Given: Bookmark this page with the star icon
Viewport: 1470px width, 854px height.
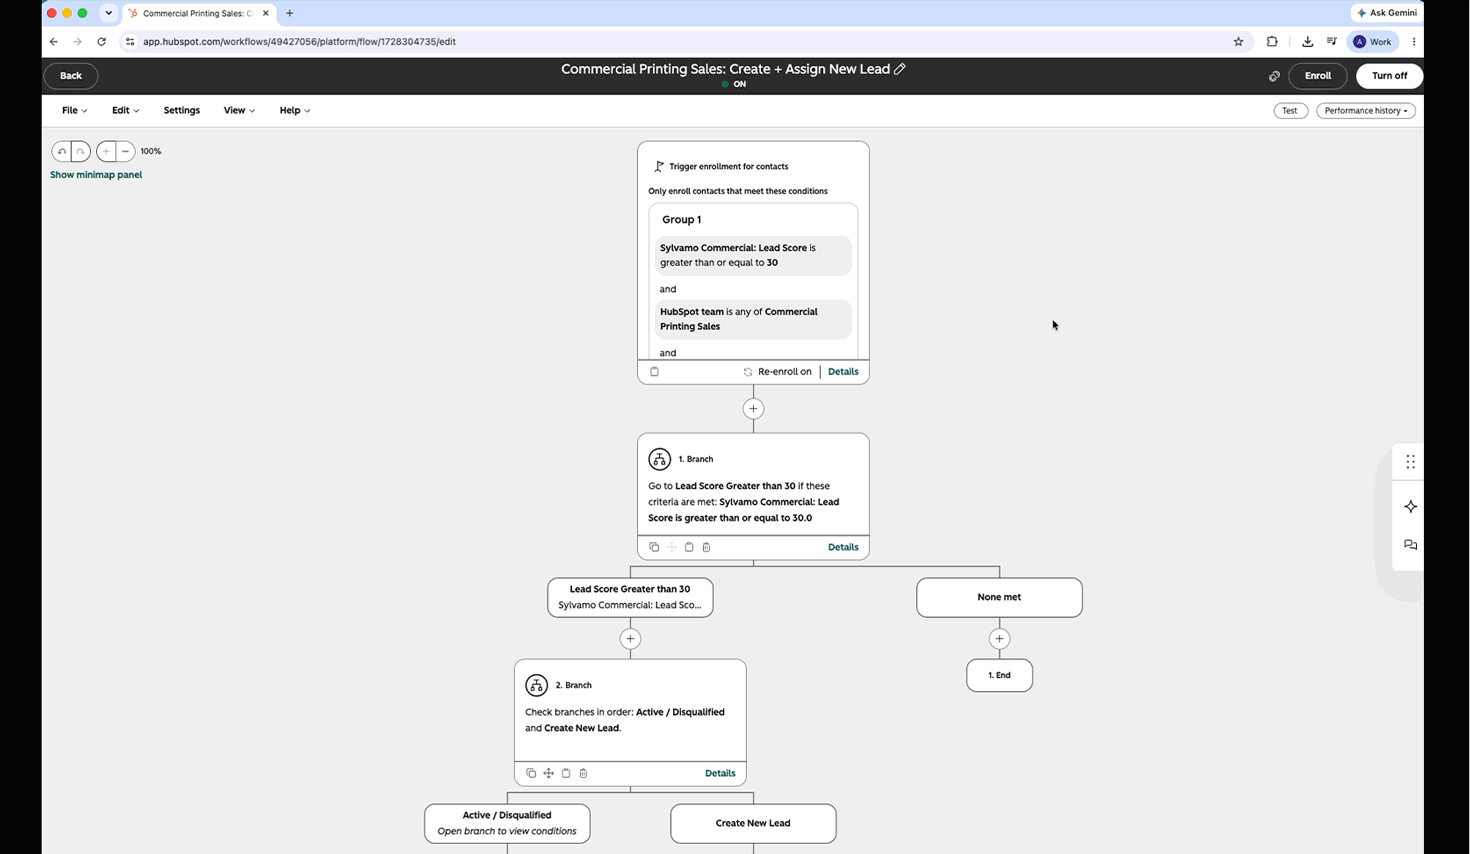Looking at the screenshot, I should pyautogui.click(x=1238, y=42).
